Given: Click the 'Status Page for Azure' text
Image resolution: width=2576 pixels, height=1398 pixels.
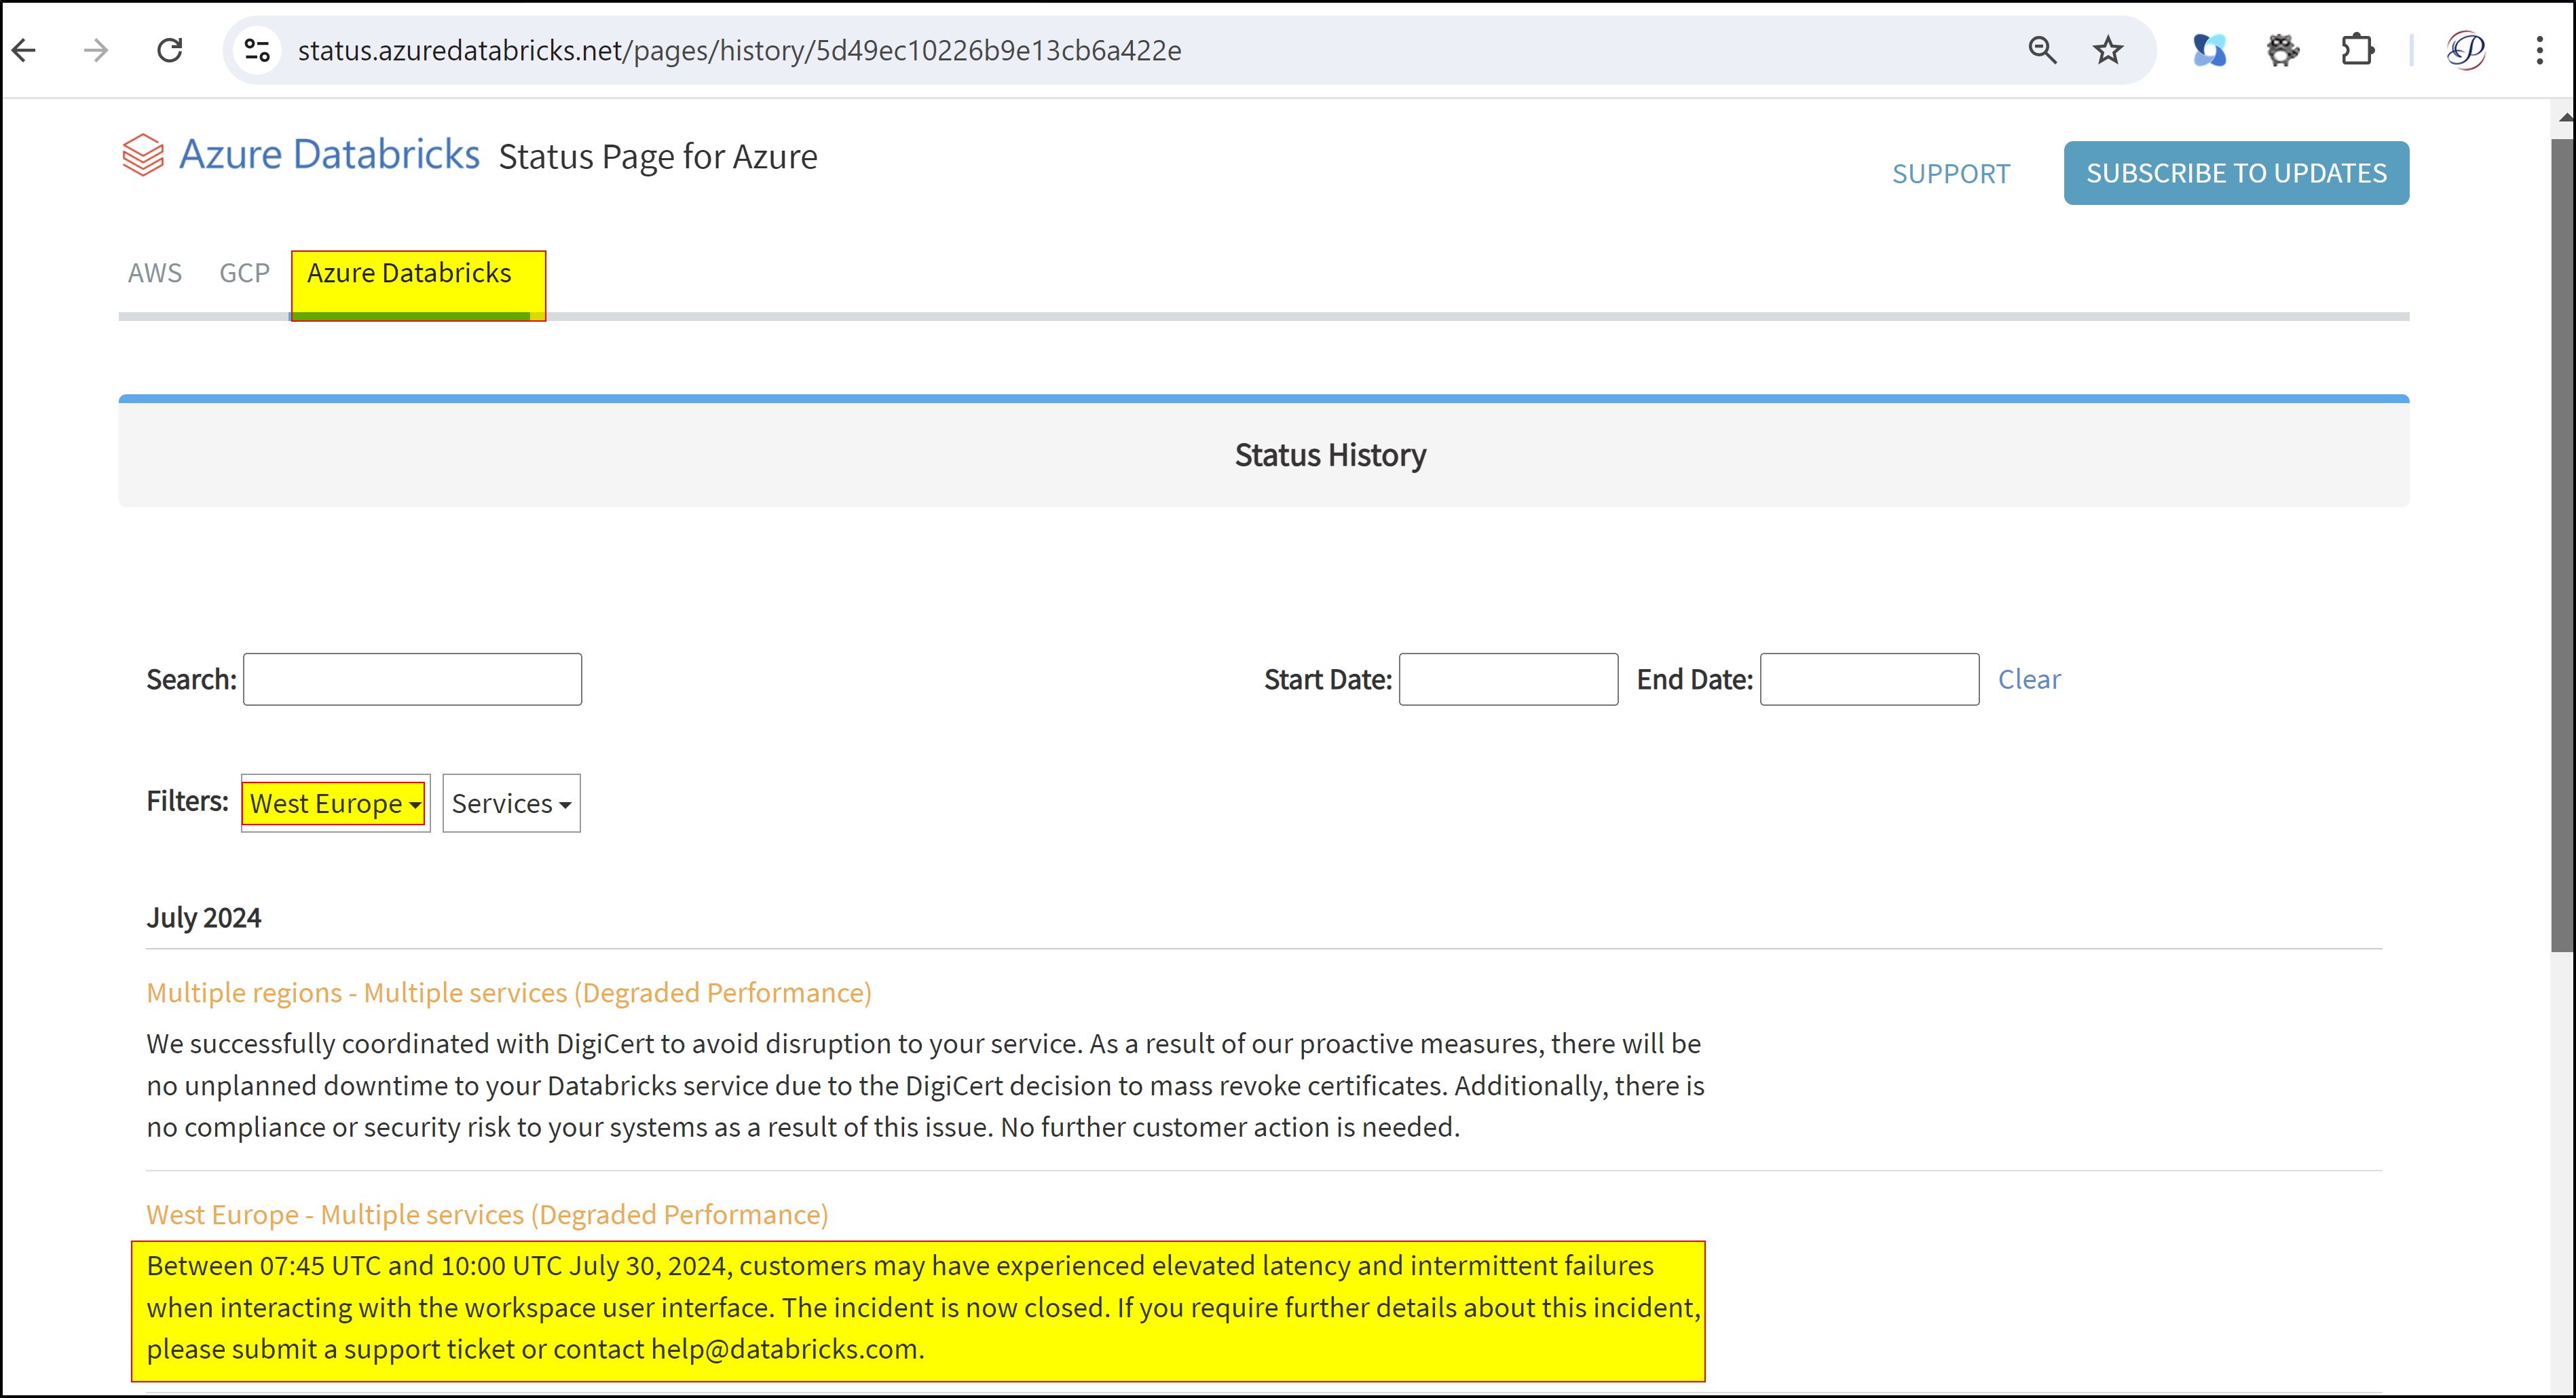Looking at the screenshot, I should coord(658,157).
